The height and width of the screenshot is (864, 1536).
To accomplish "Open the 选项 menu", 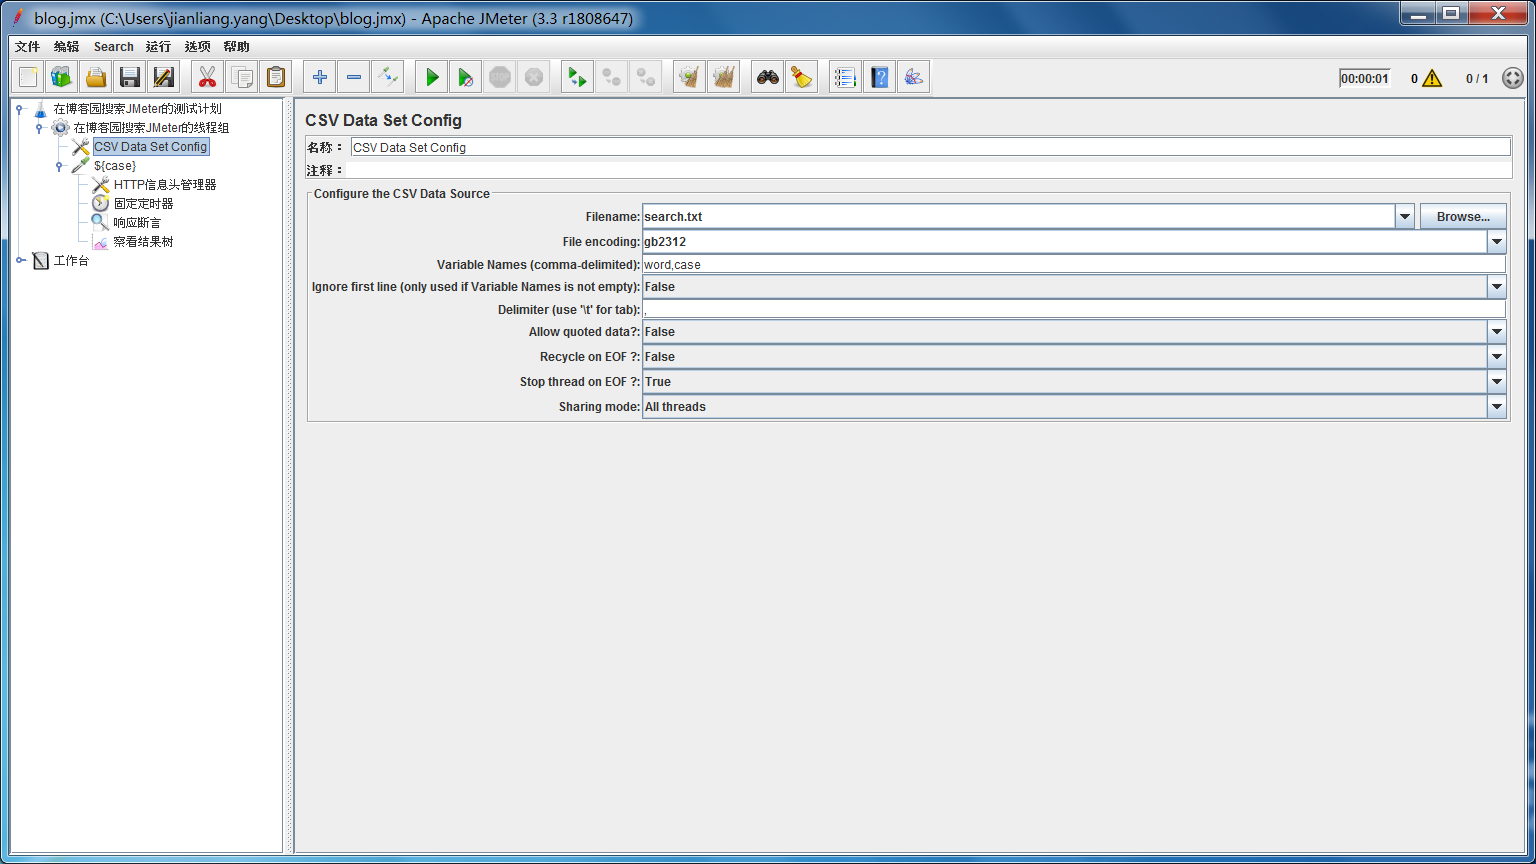I will coord(198,47).
